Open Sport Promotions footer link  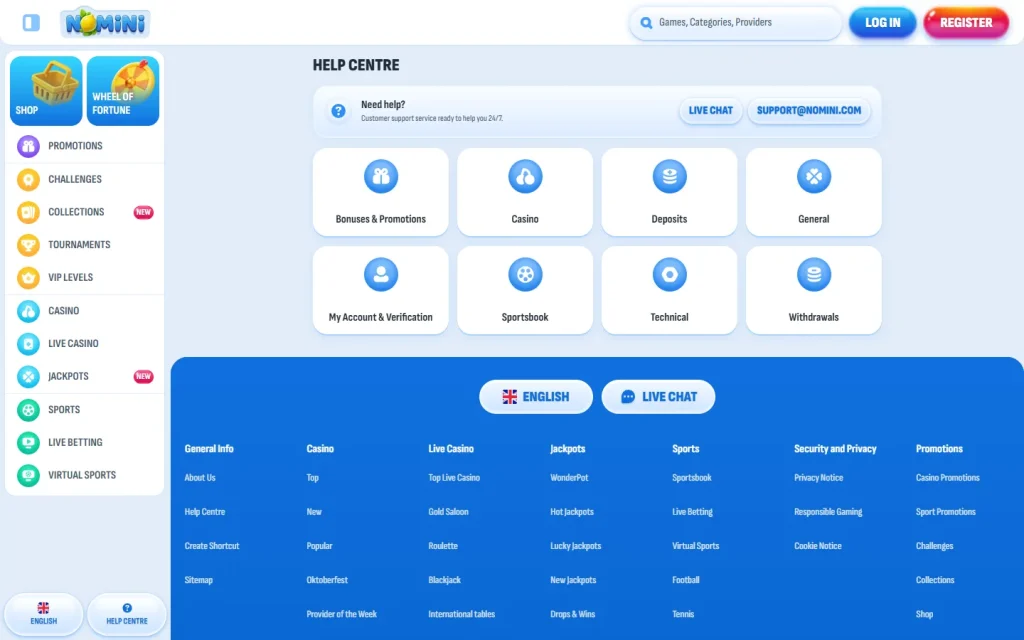point(946,512)
